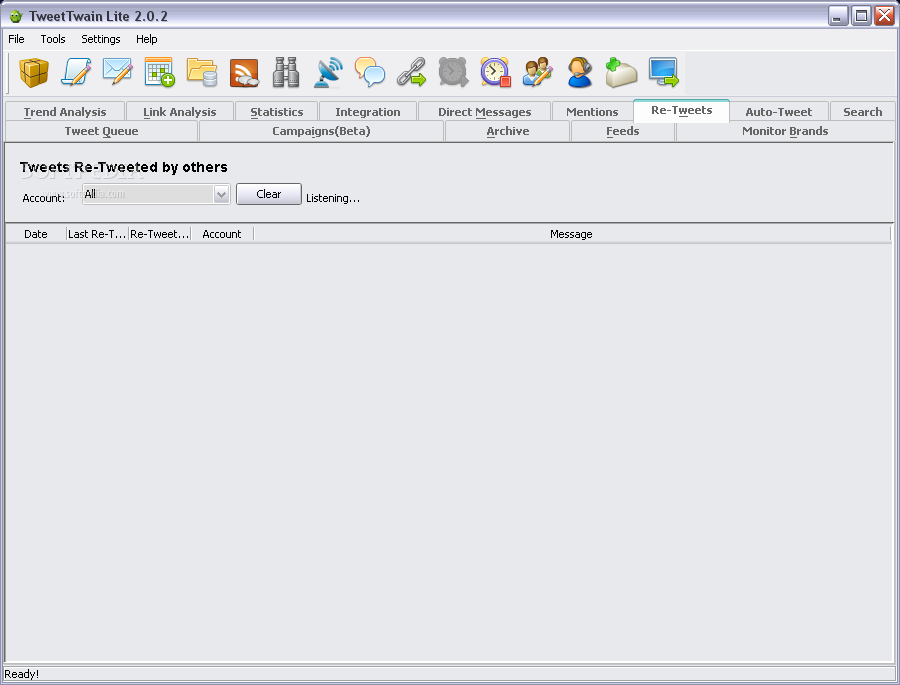Click the tag with green plus icon
The height and width of the screenshot is (685, 900).
tap(621, 72)
